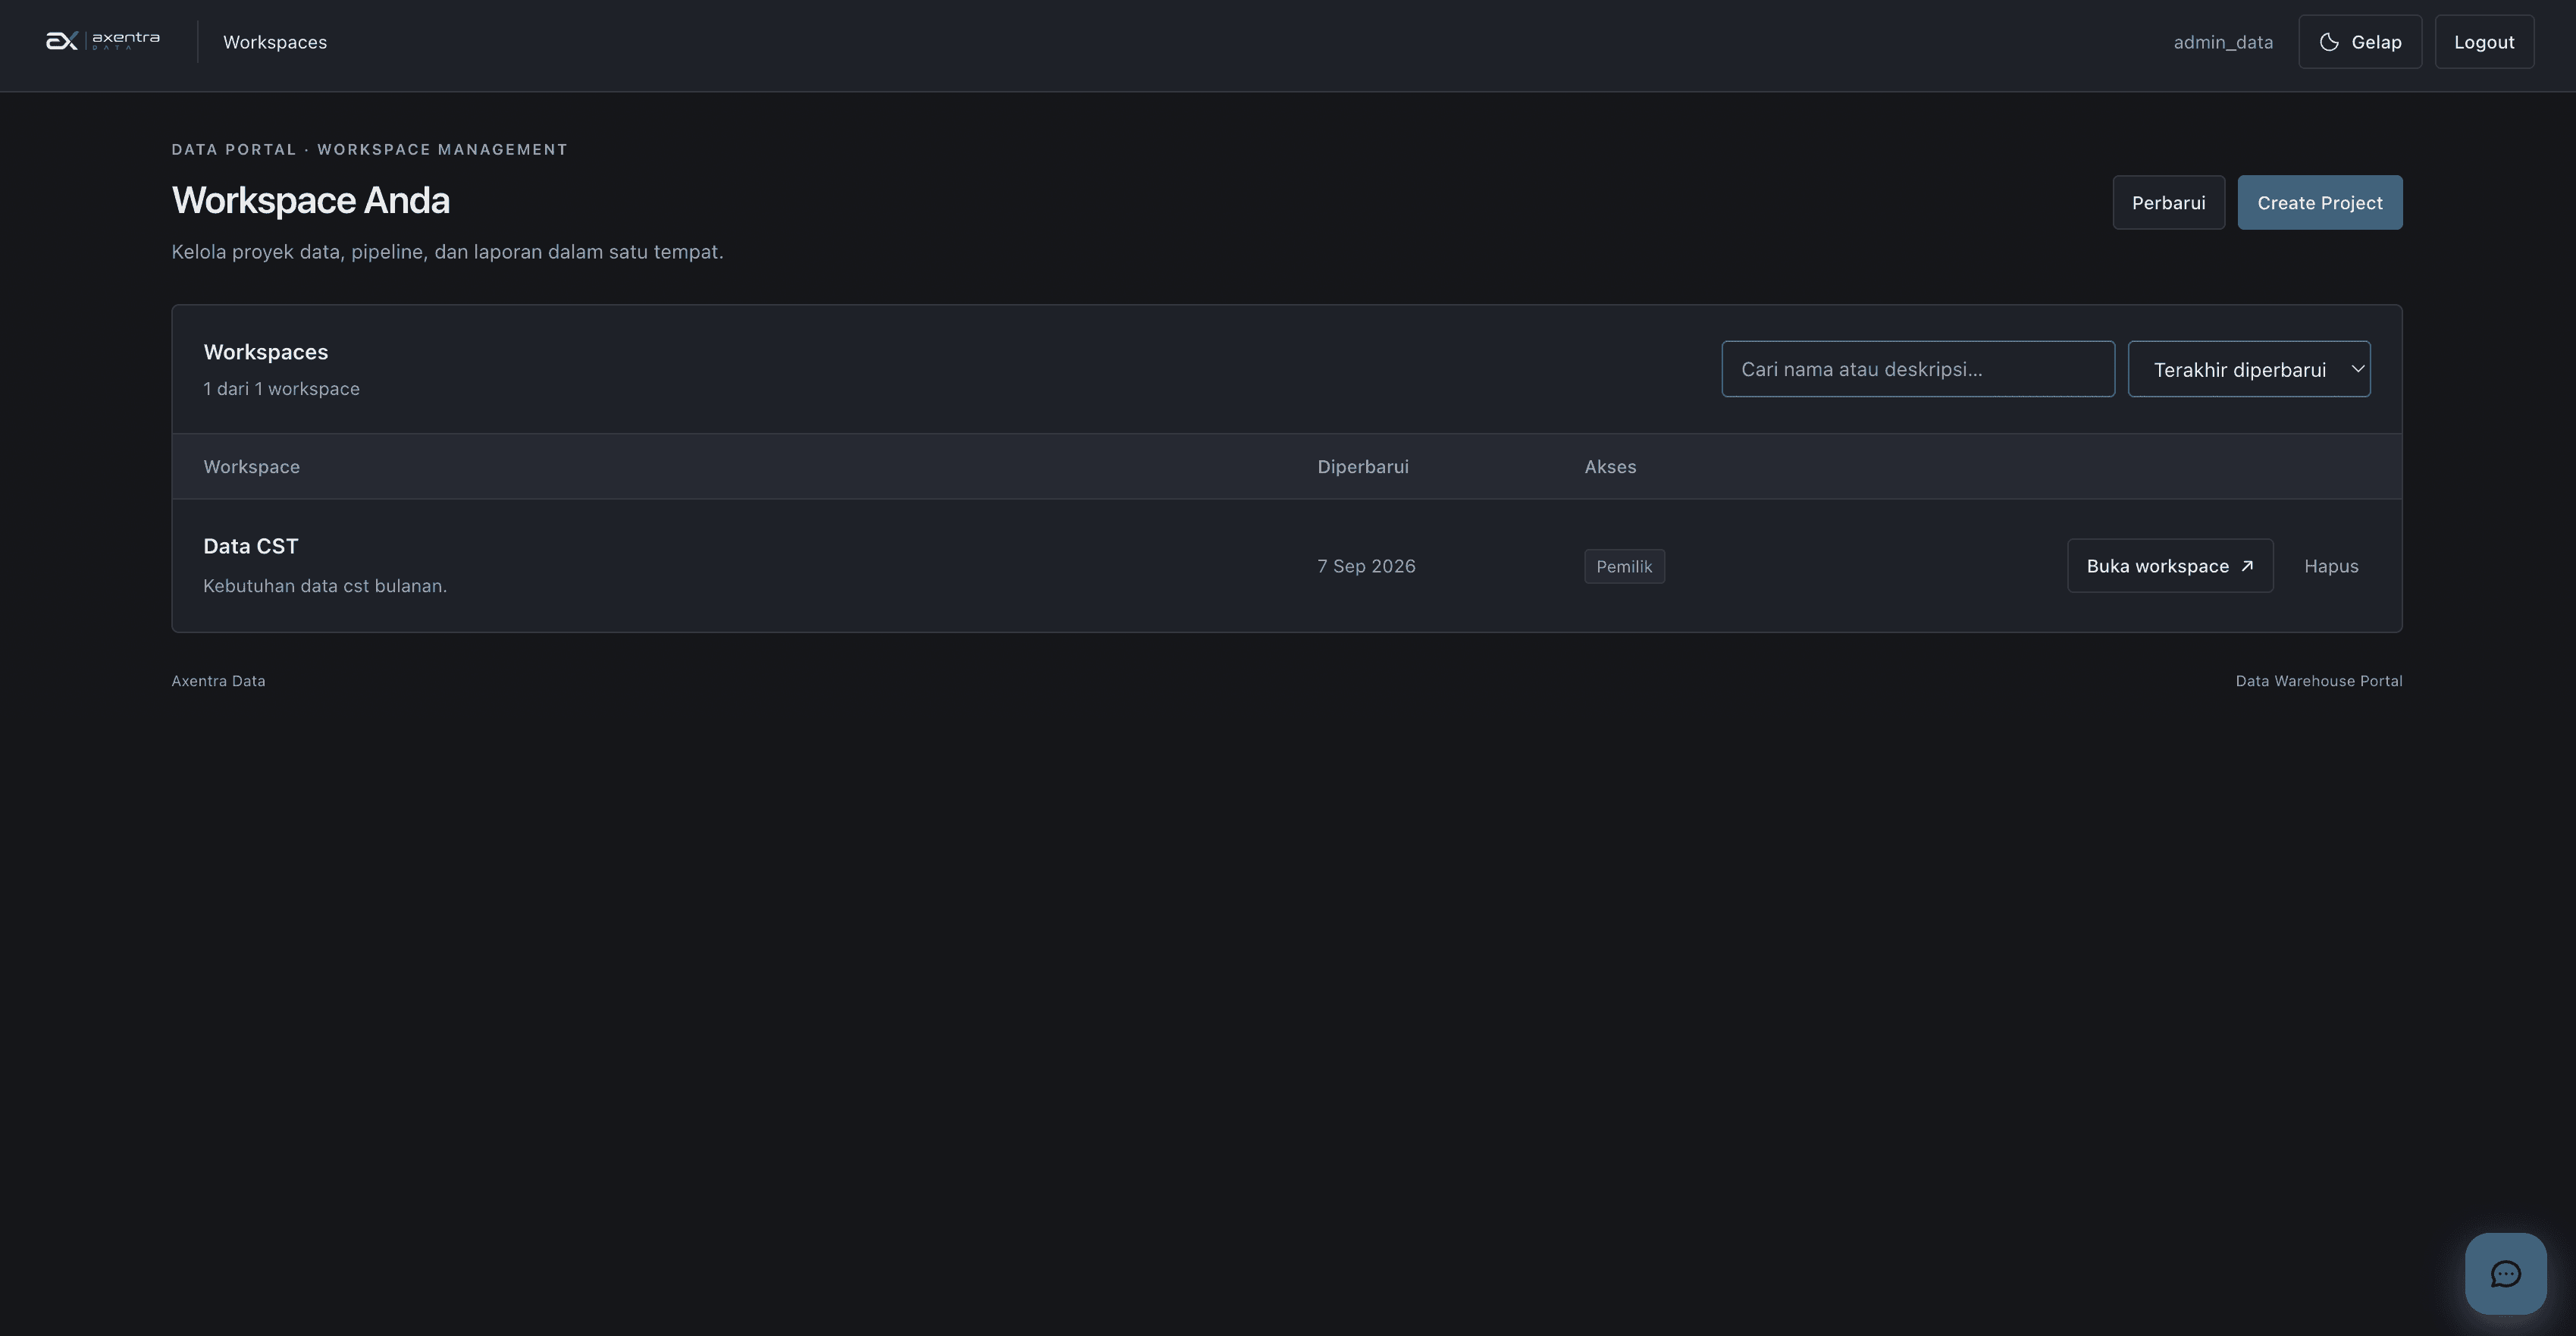Click the Data CST workspace name
The image size is (2576, 1336).
[x=251, y=546]
